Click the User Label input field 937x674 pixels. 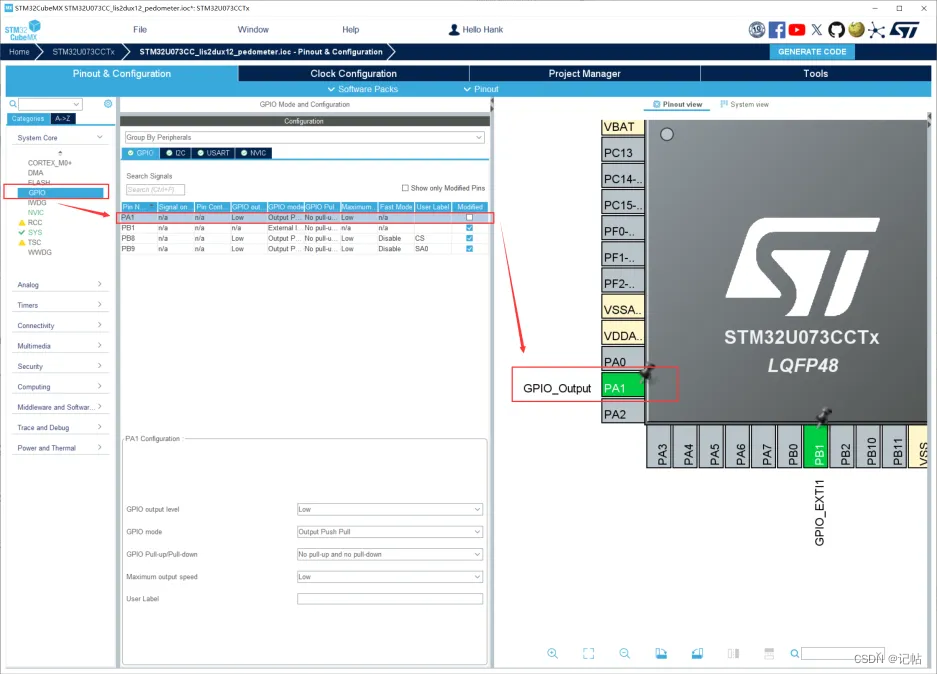(x=390, y=599)
